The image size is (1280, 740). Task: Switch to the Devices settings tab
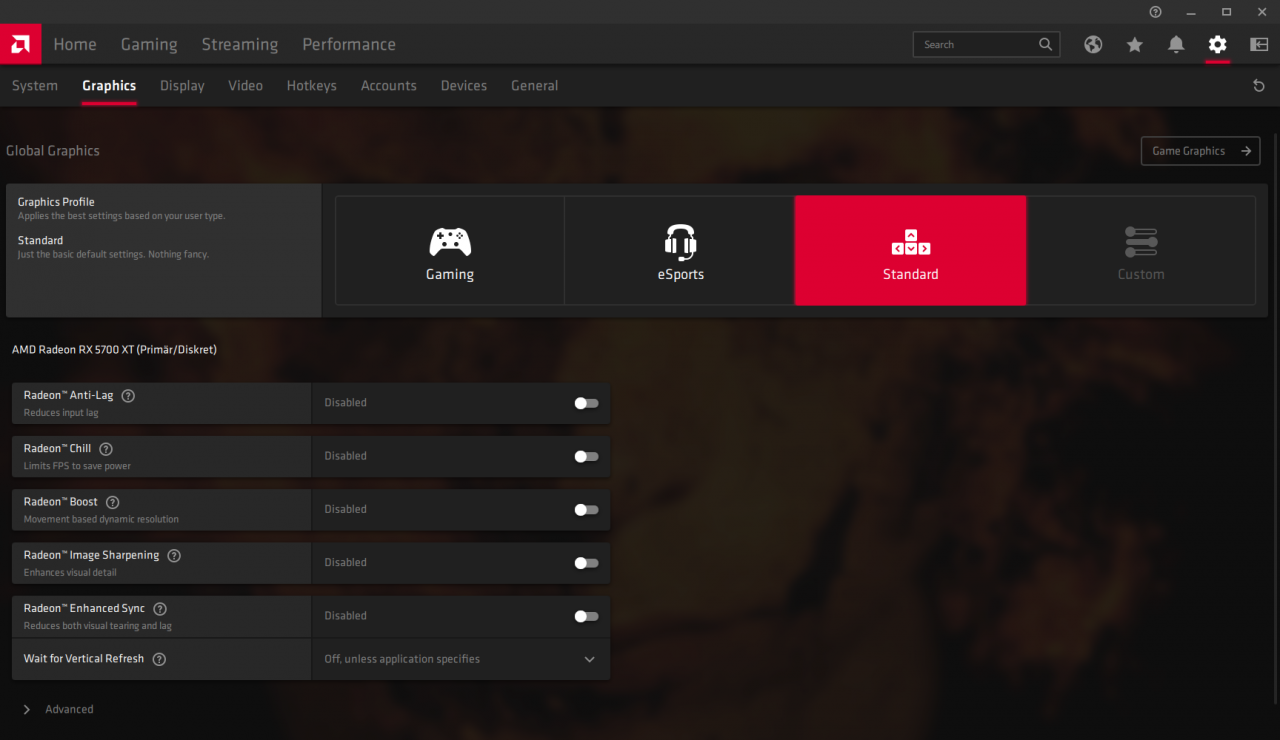[464, 86]
